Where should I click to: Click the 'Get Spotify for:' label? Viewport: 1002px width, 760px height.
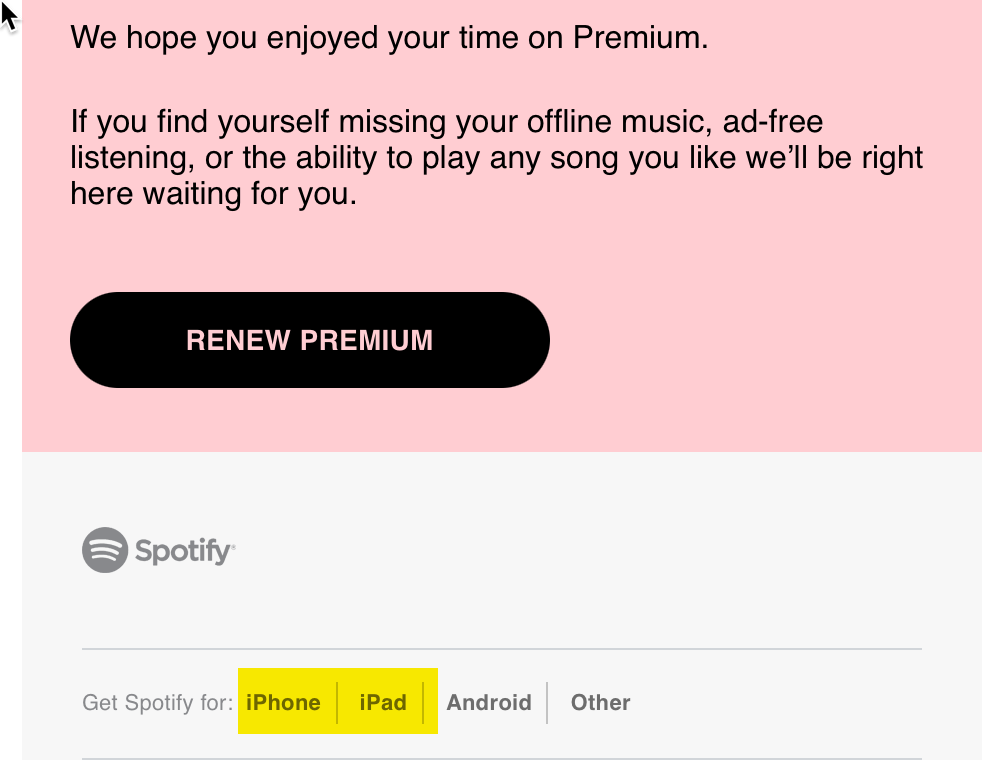[x=157, y=702]
